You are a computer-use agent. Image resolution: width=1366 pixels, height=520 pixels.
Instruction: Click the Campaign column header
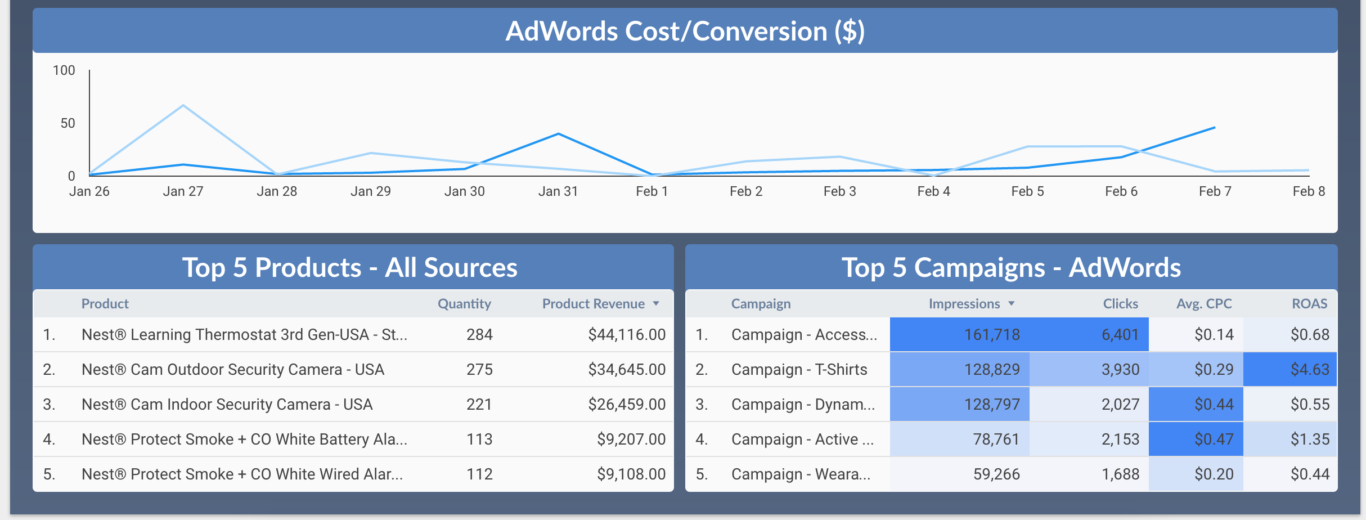pyautogui.click(x=761, y=303)
